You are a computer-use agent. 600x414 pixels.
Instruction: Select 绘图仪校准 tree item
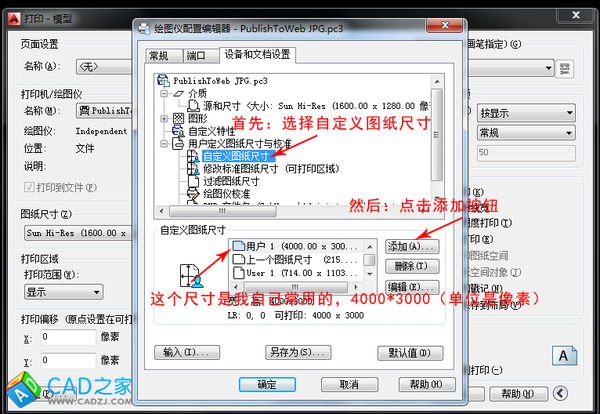click(x=226, y=194)
